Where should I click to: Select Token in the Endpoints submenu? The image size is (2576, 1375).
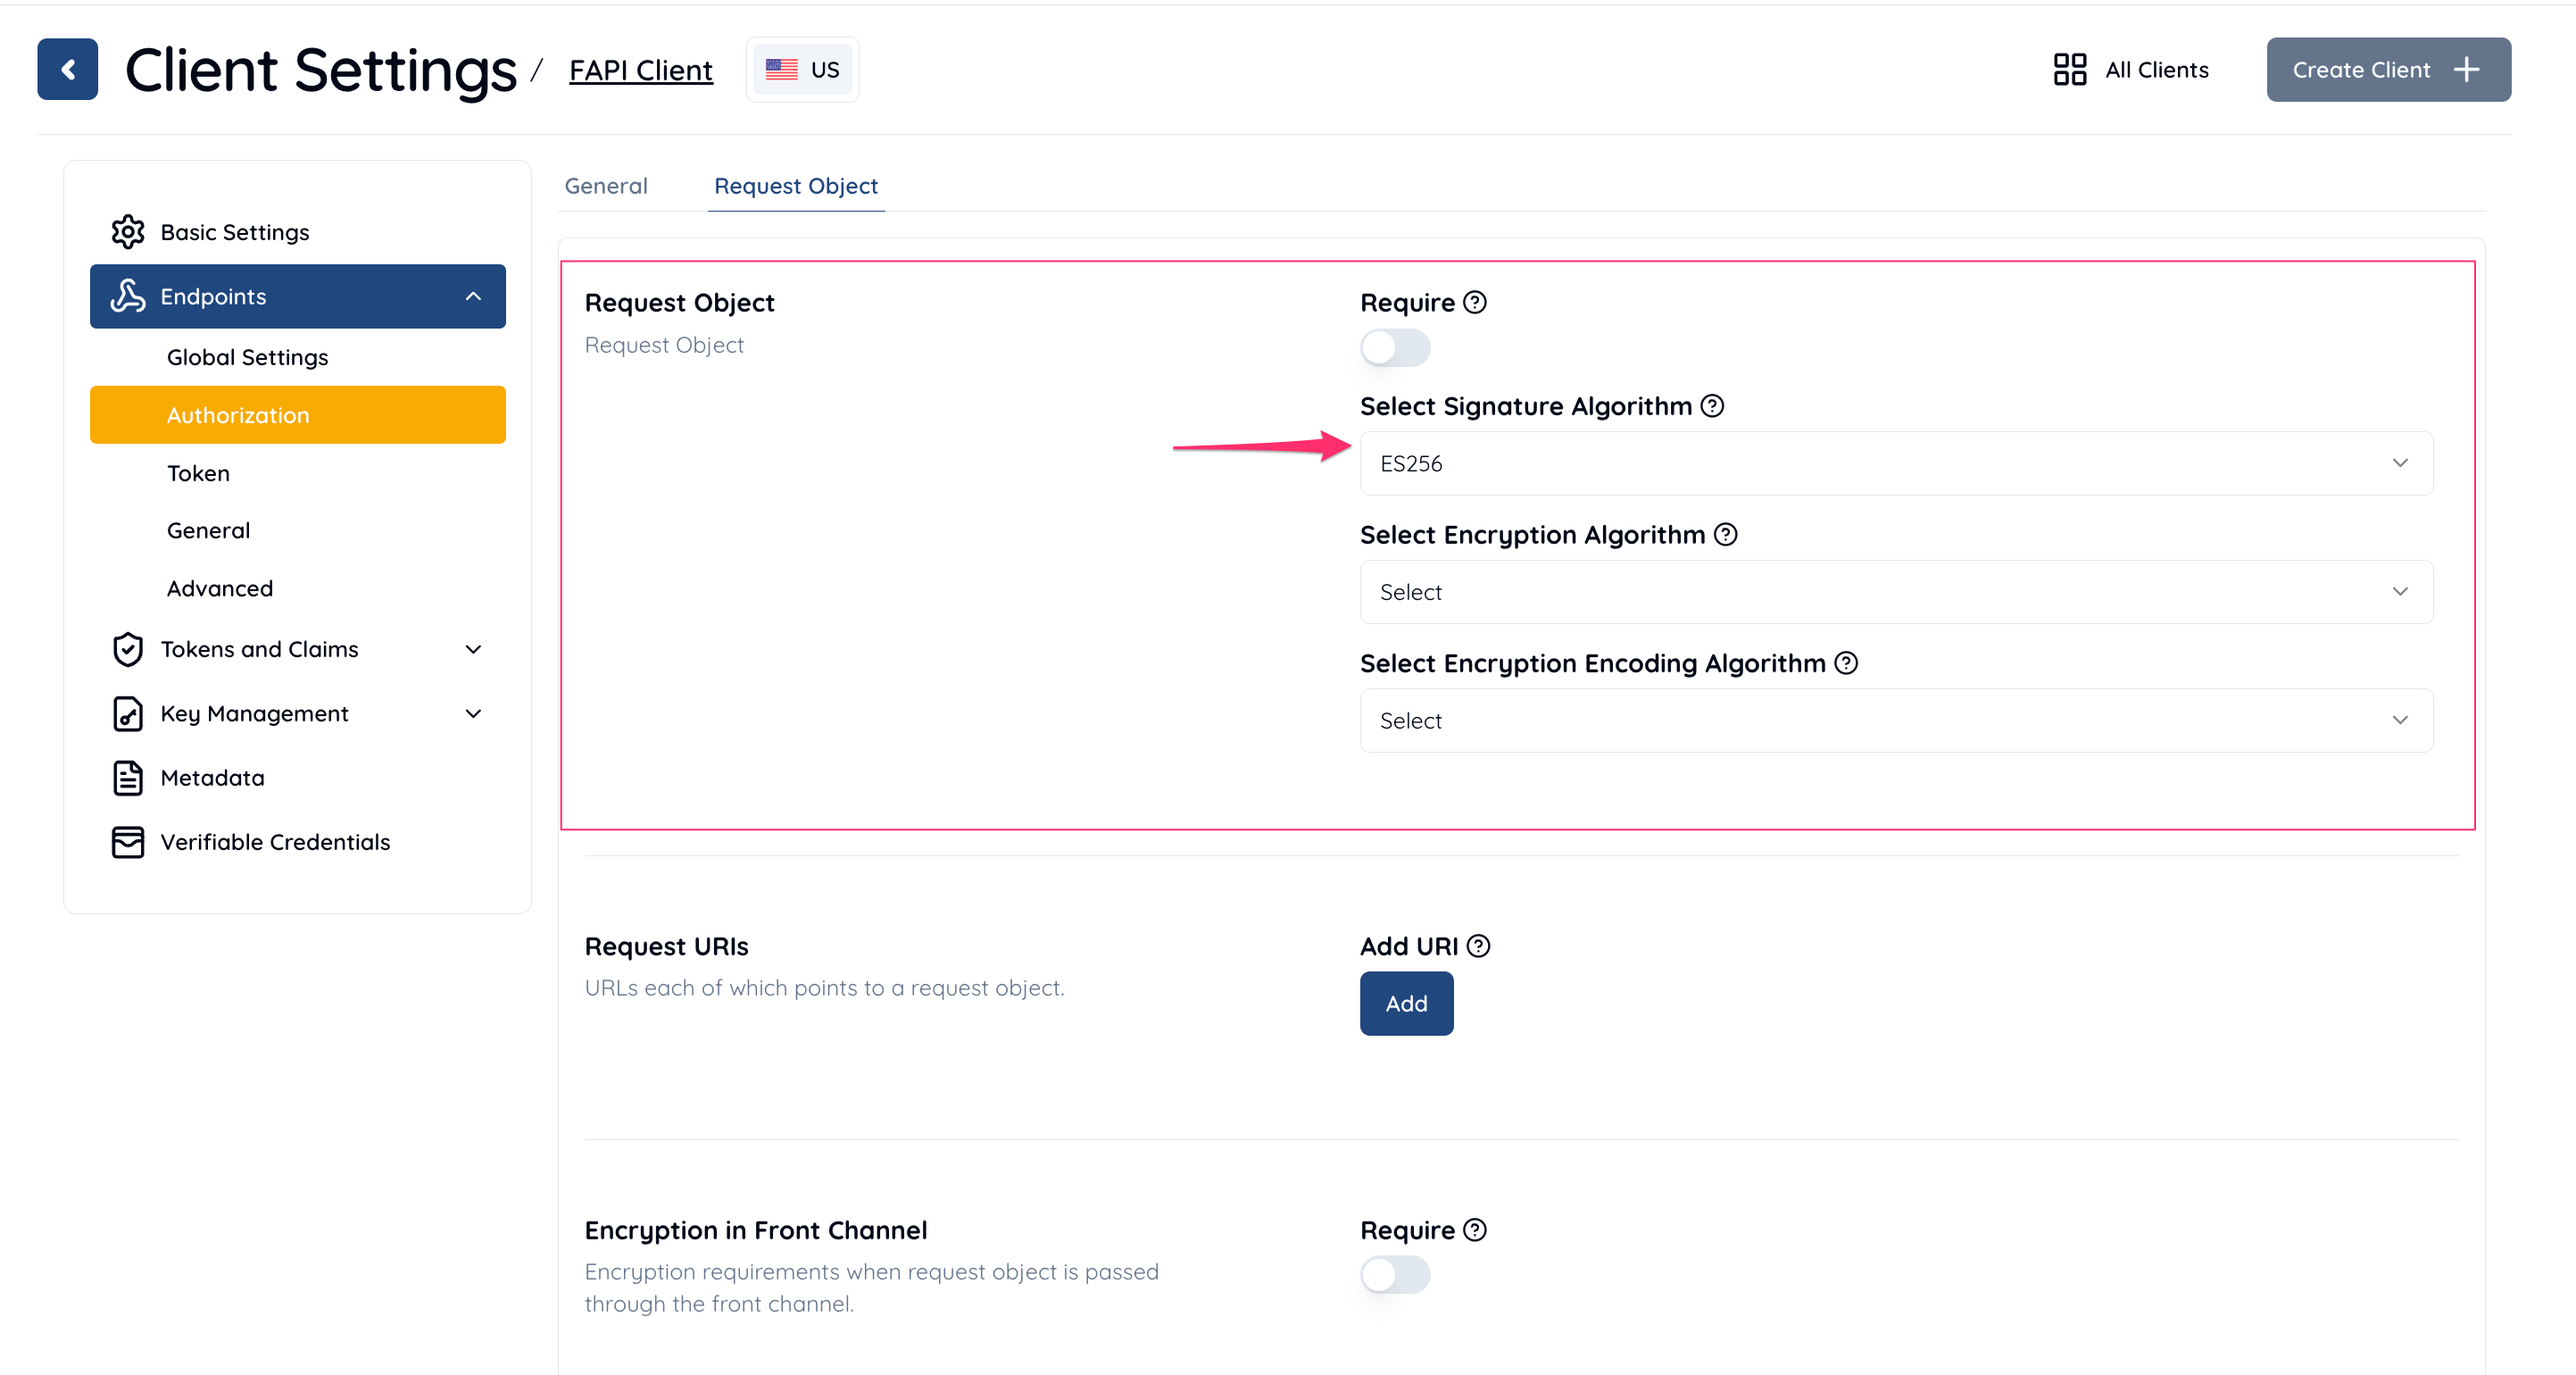coord(198,473)
